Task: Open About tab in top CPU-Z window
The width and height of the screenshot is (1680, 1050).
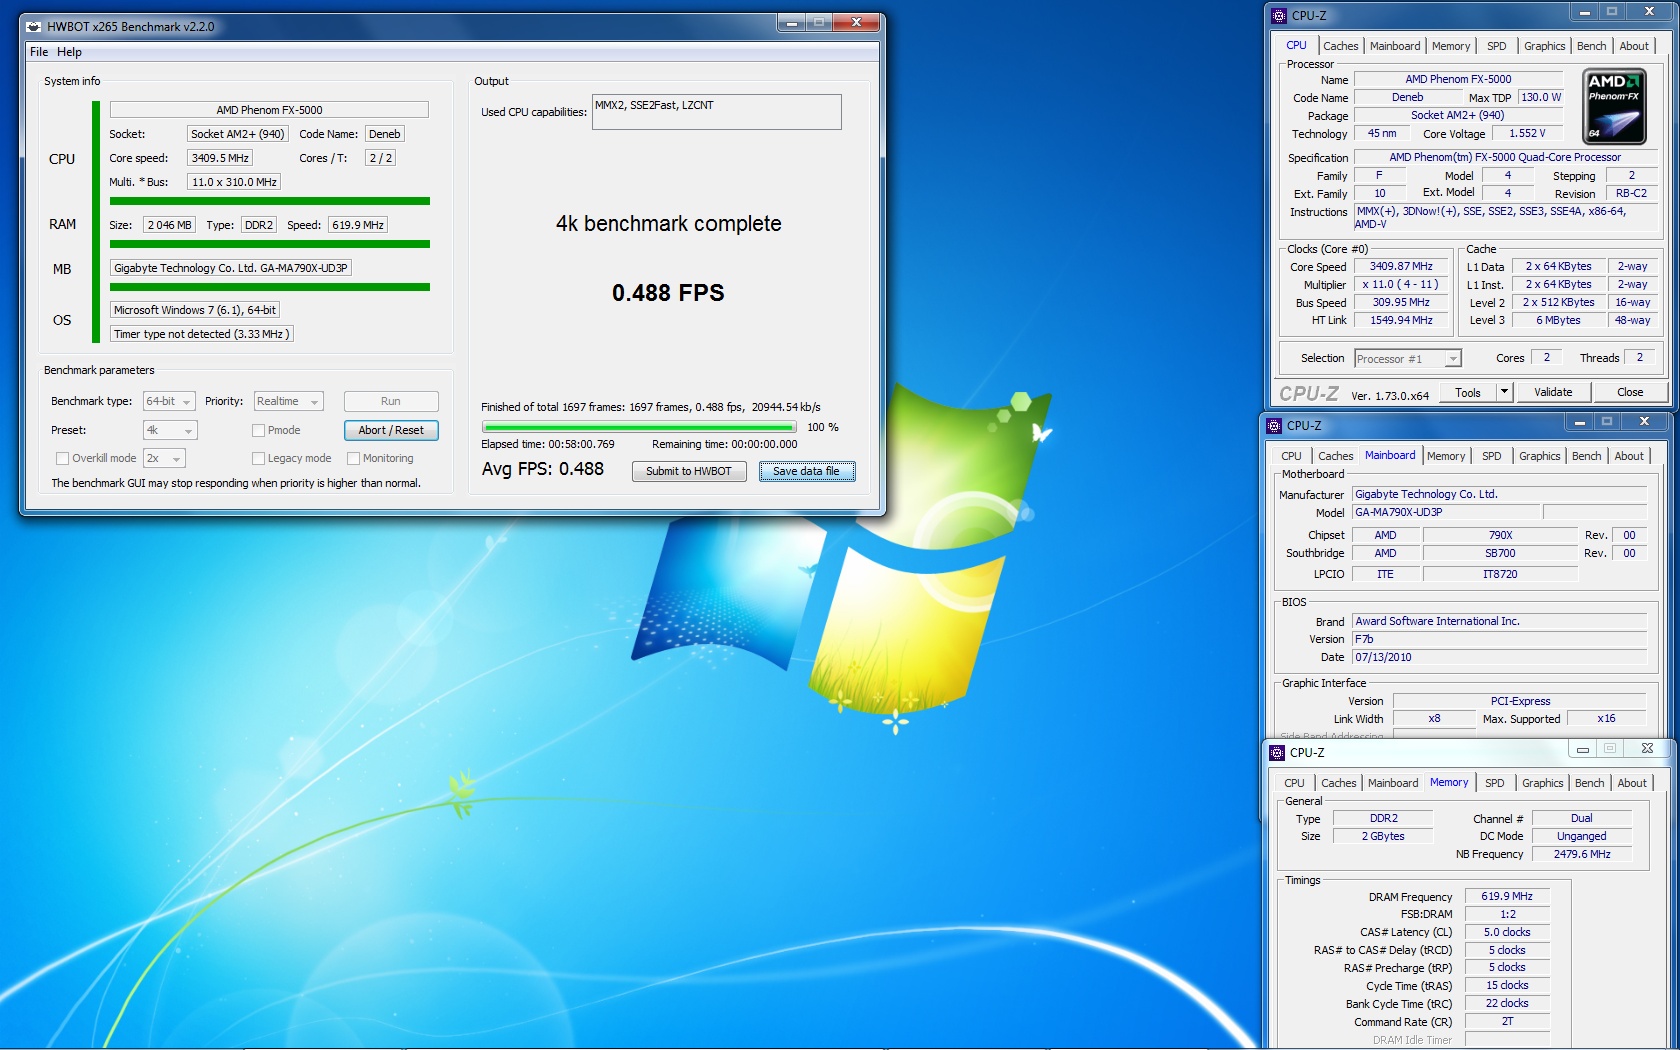Action: coord(1634,46)
